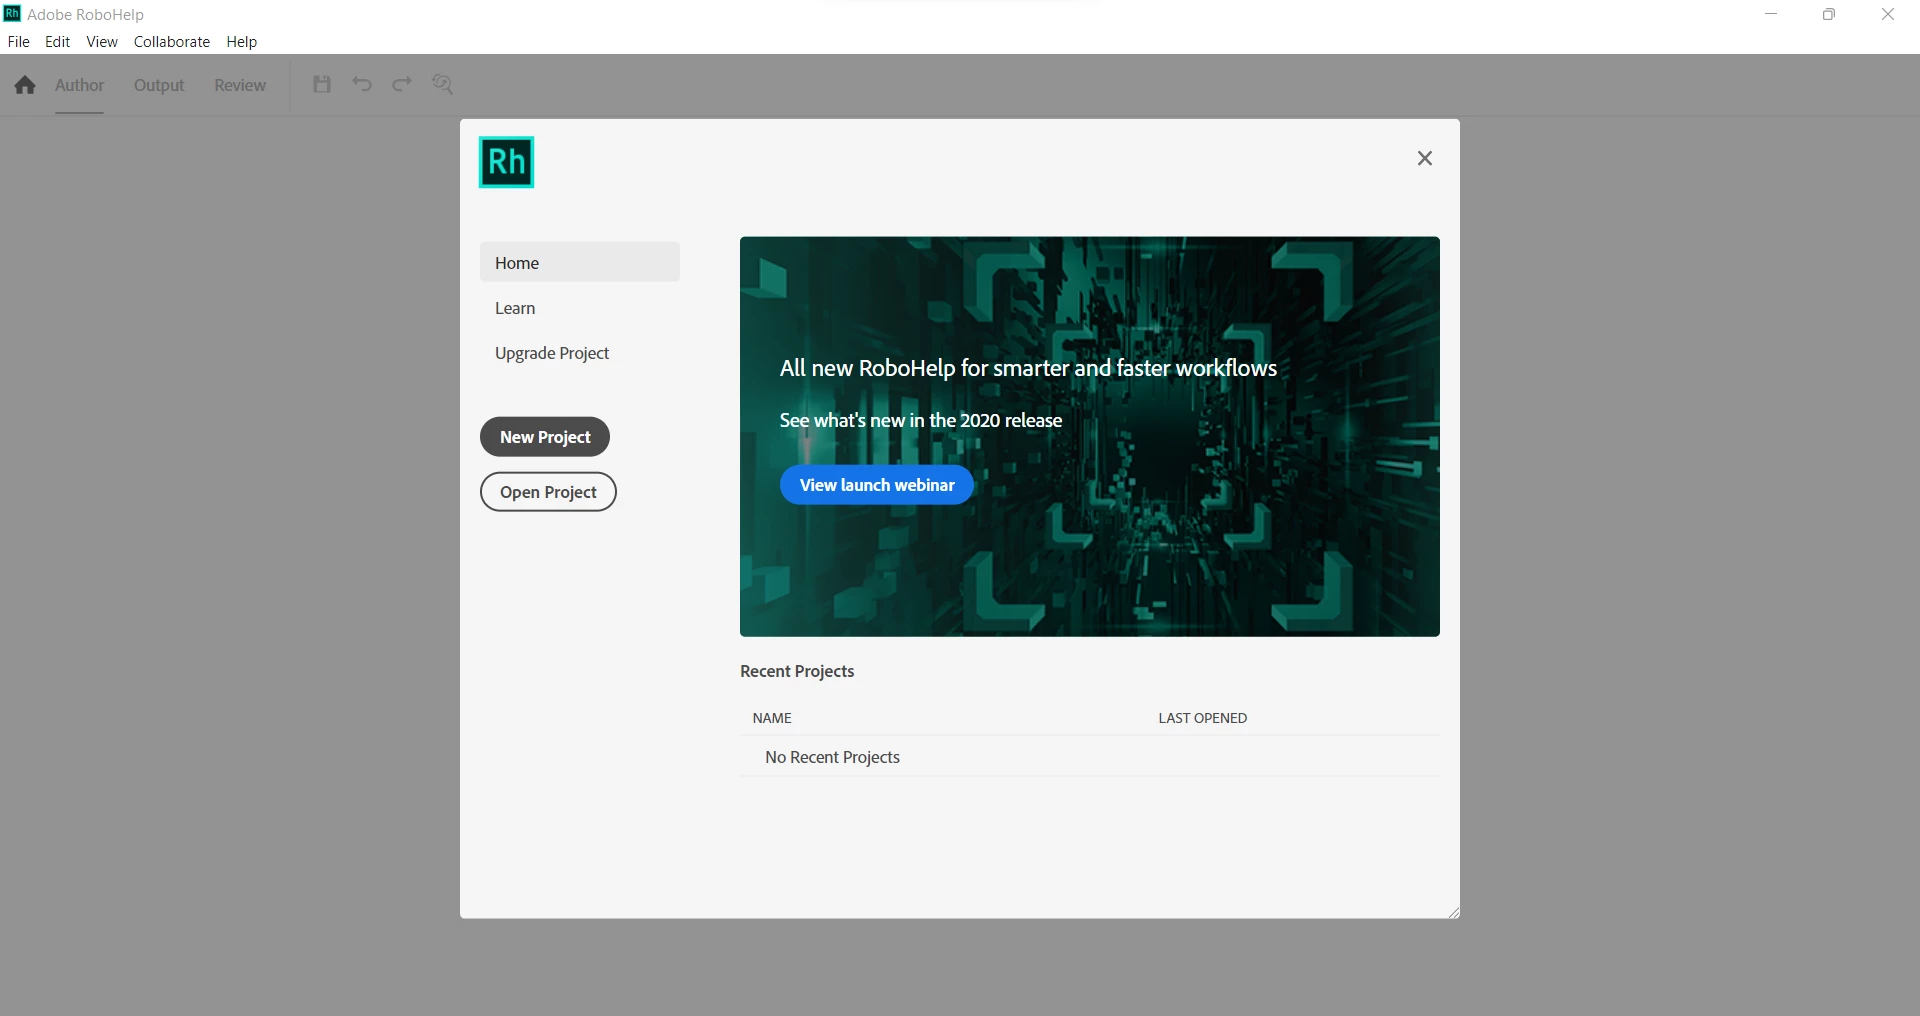Click the Redo arrow icon

402,84
